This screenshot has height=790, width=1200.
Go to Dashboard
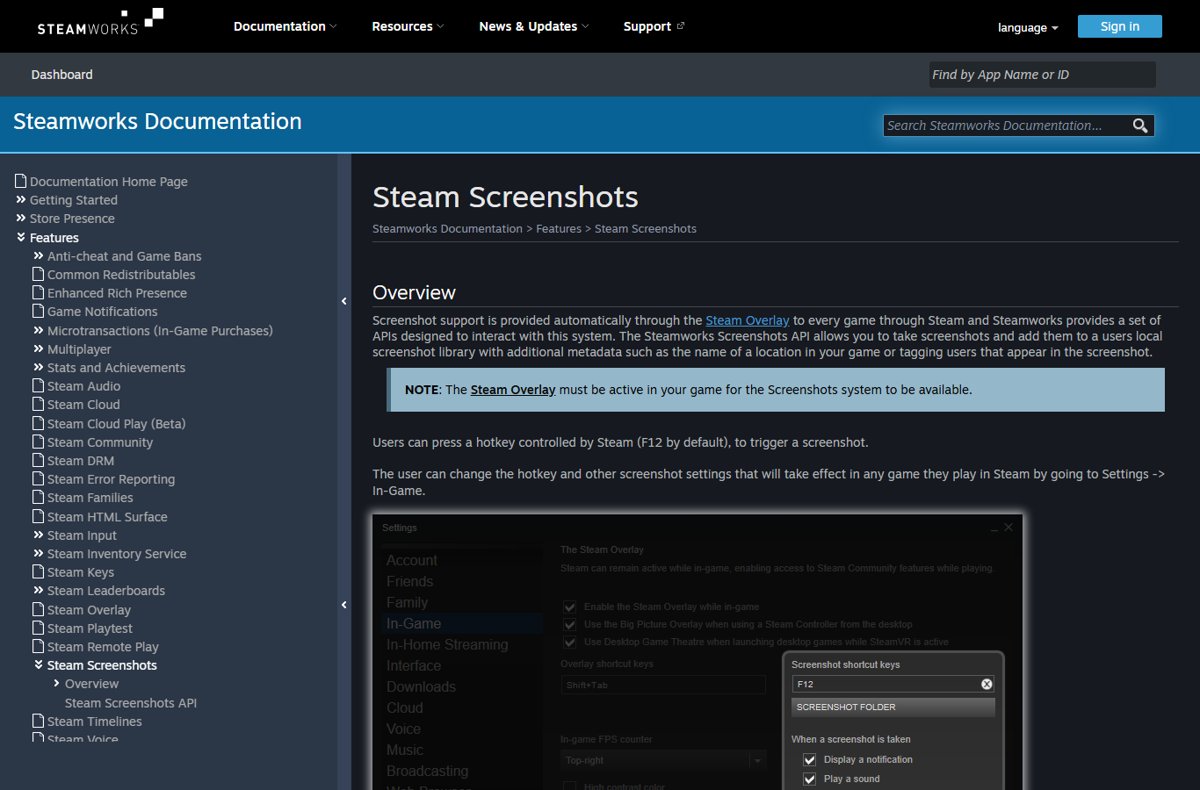coord(62,74)
